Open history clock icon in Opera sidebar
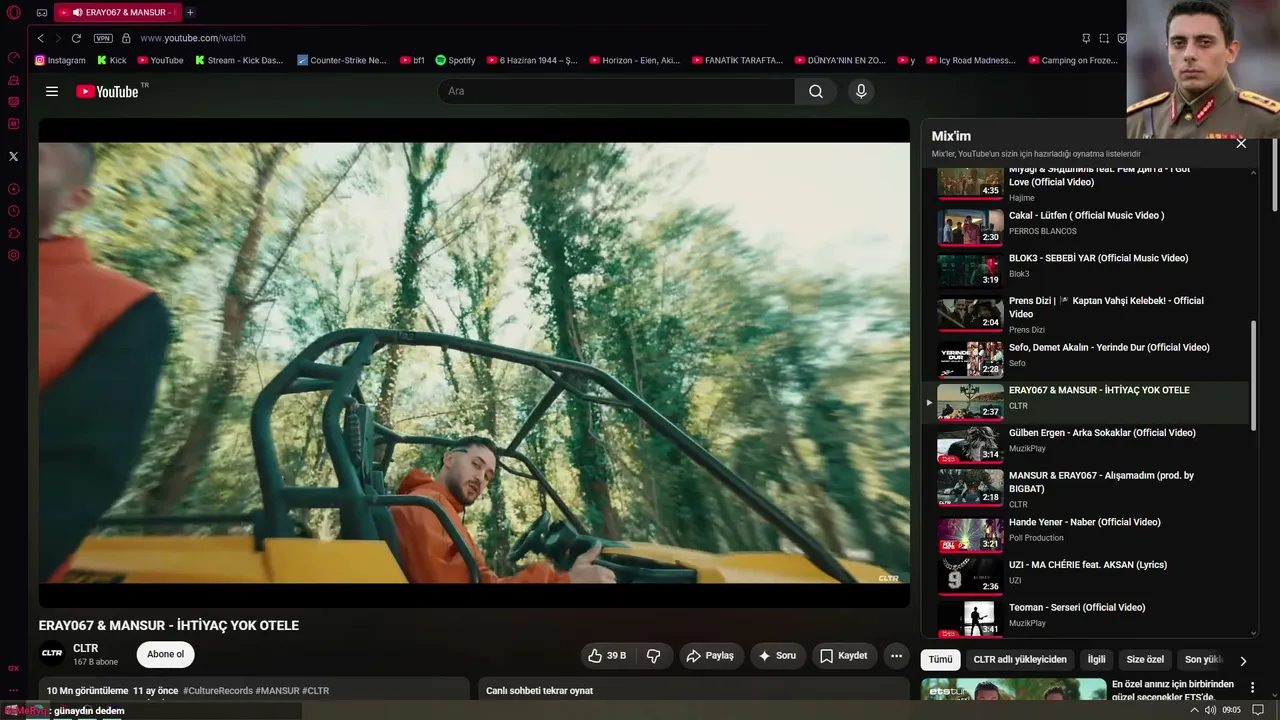The height and width of the screenshot is (720, 1280). 13,211
